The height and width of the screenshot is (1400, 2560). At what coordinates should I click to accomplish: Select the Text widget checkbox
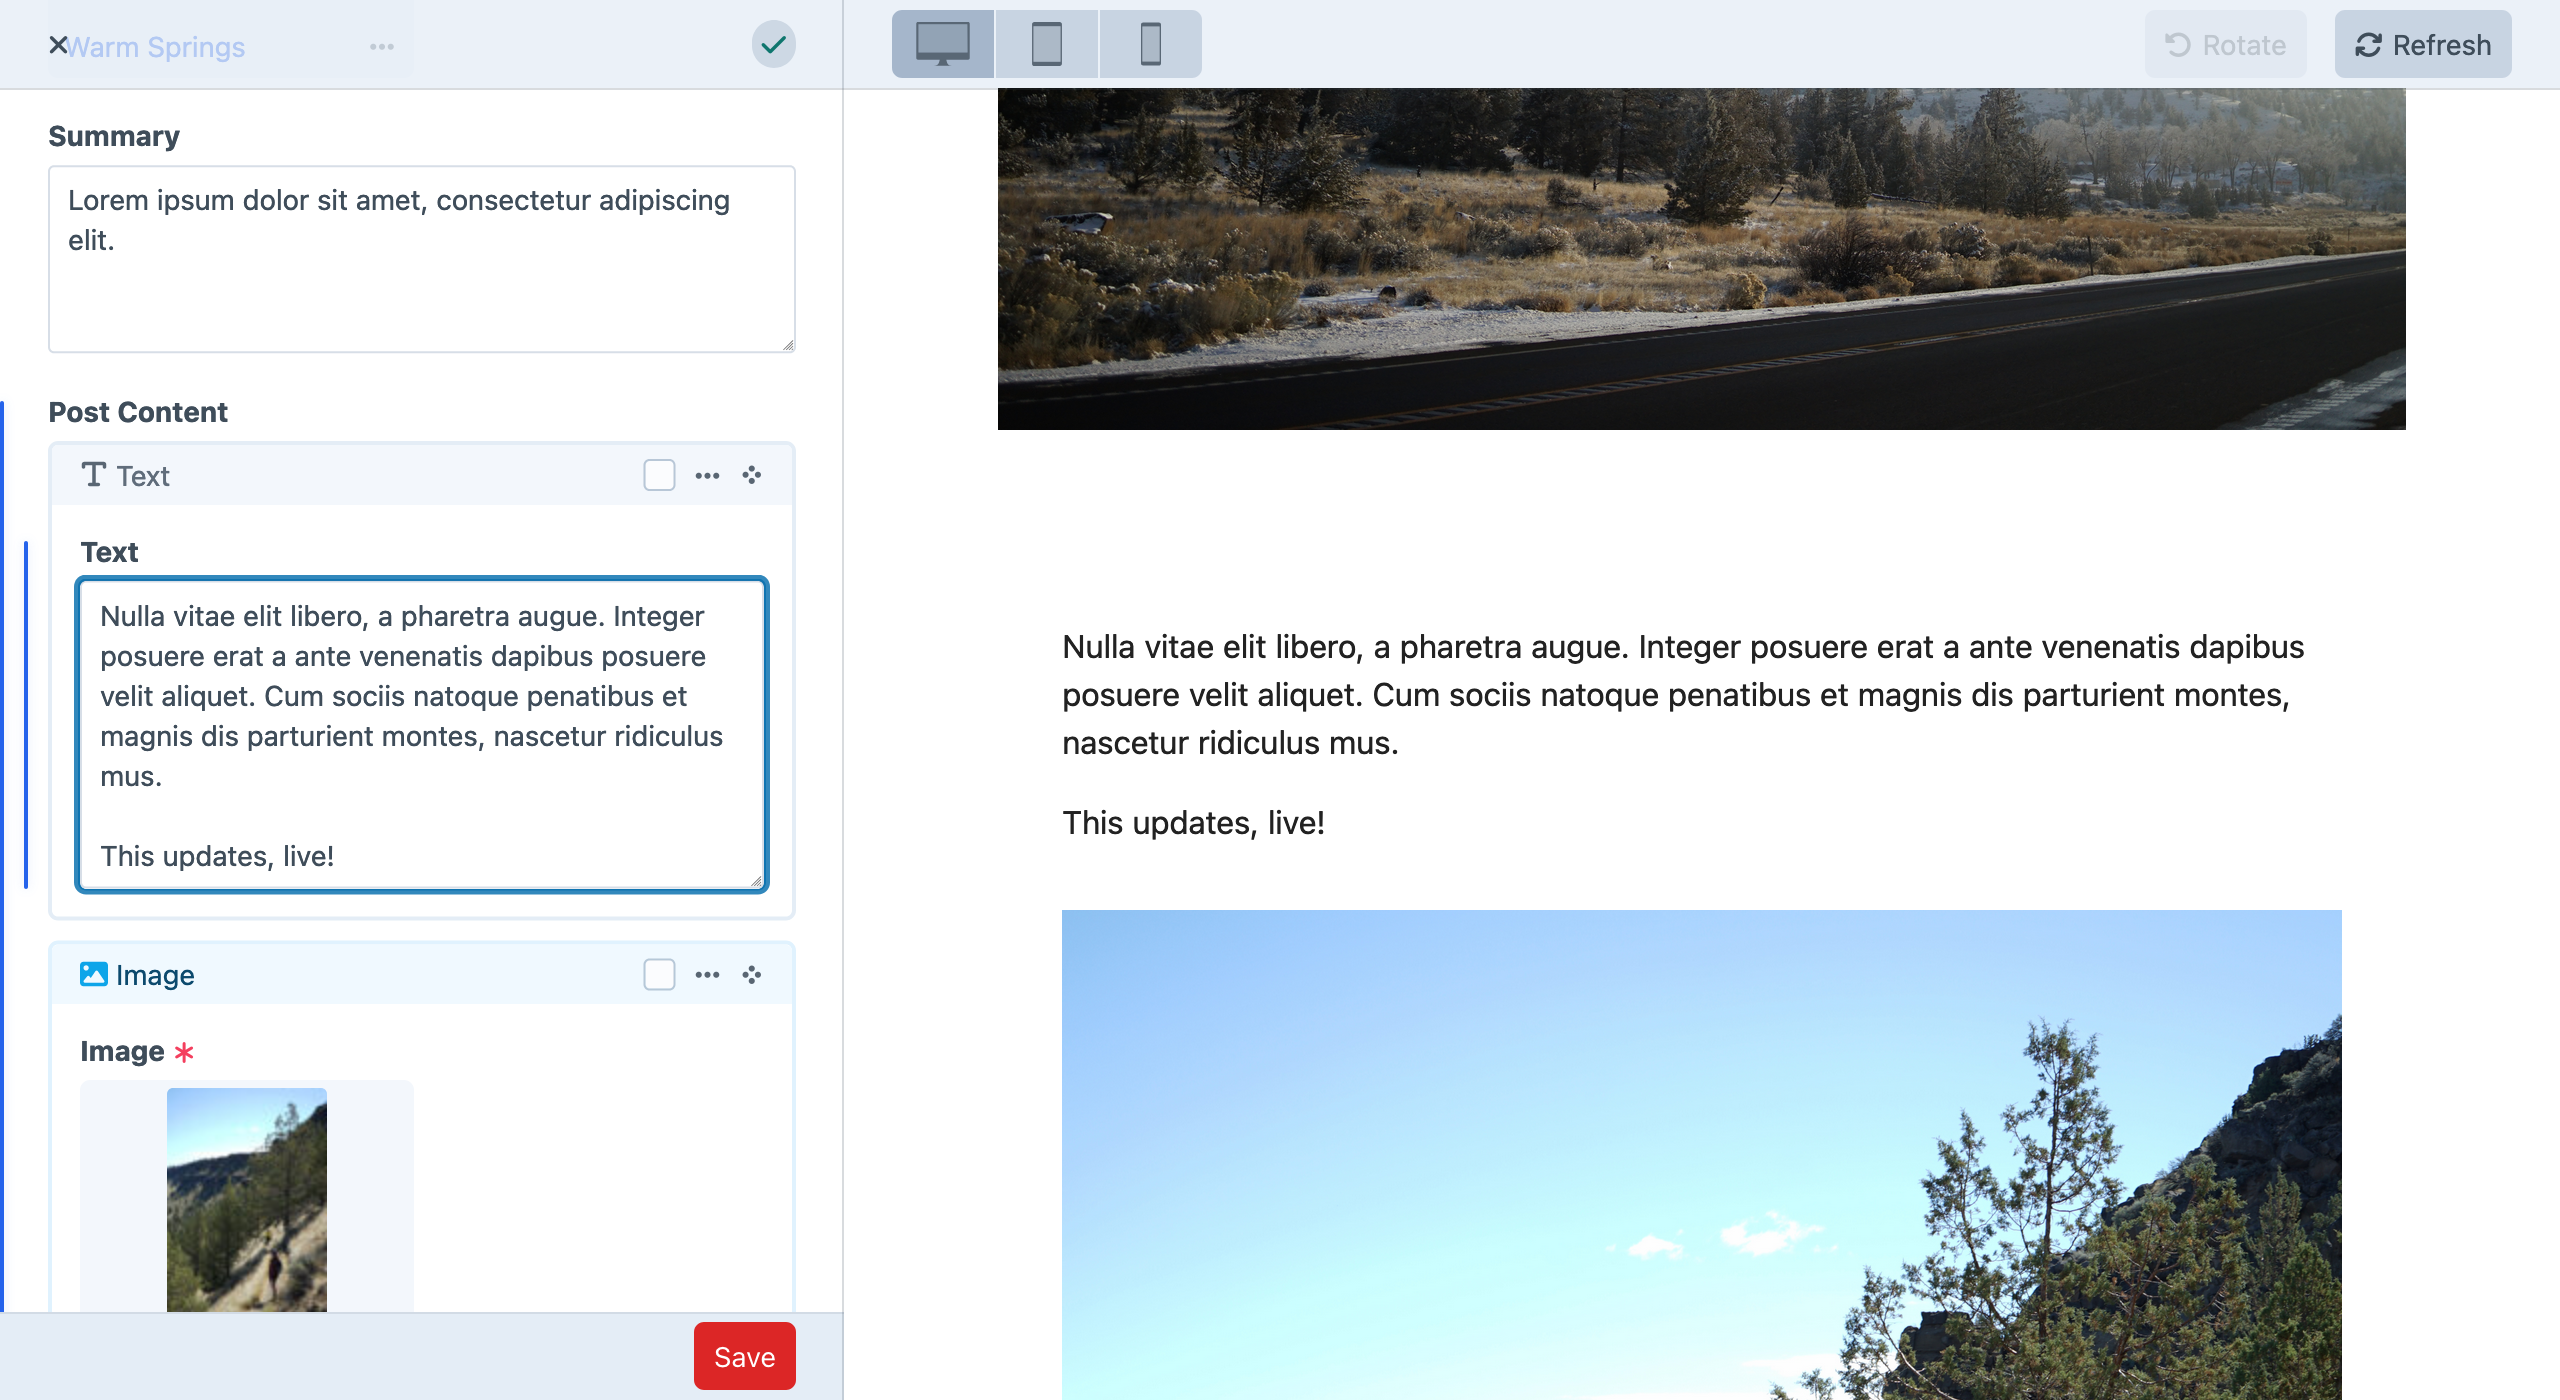pyautogui.click(x=658, y=475)
